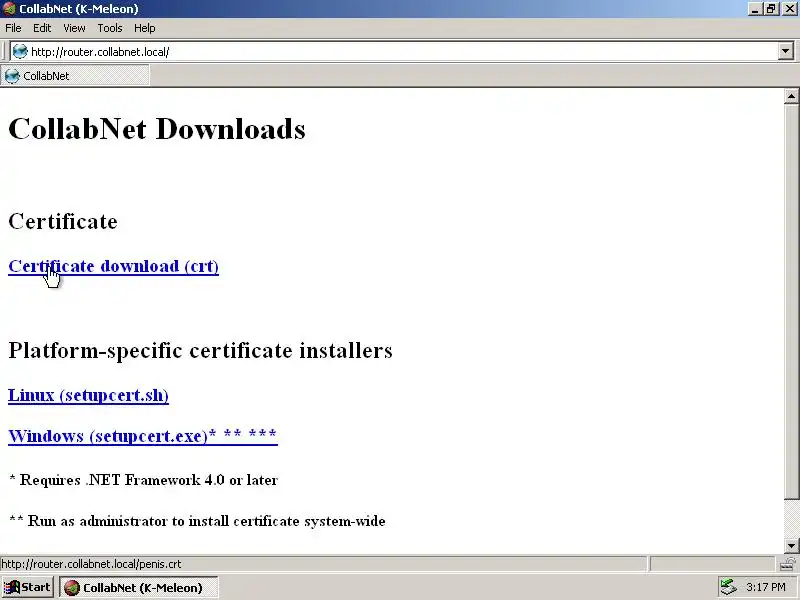
Task: Open the File menu
Action: coord(13,28)
